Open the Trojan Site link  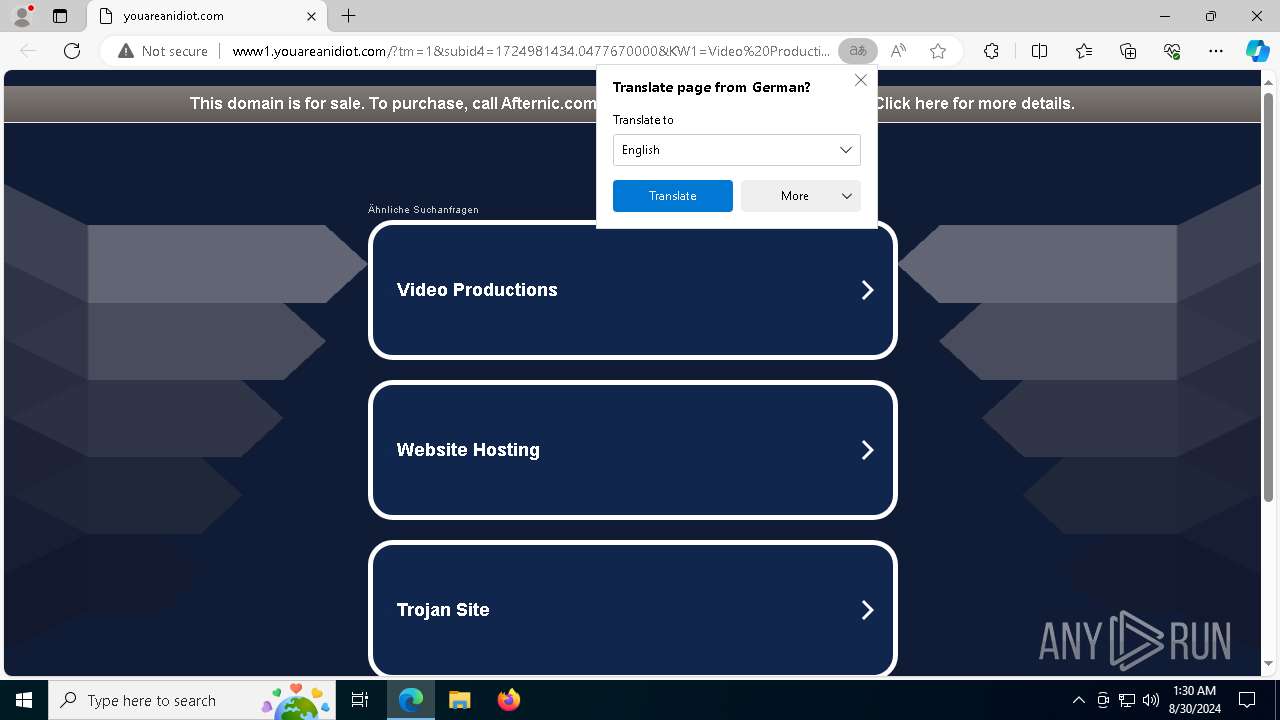tap(443, 610)
